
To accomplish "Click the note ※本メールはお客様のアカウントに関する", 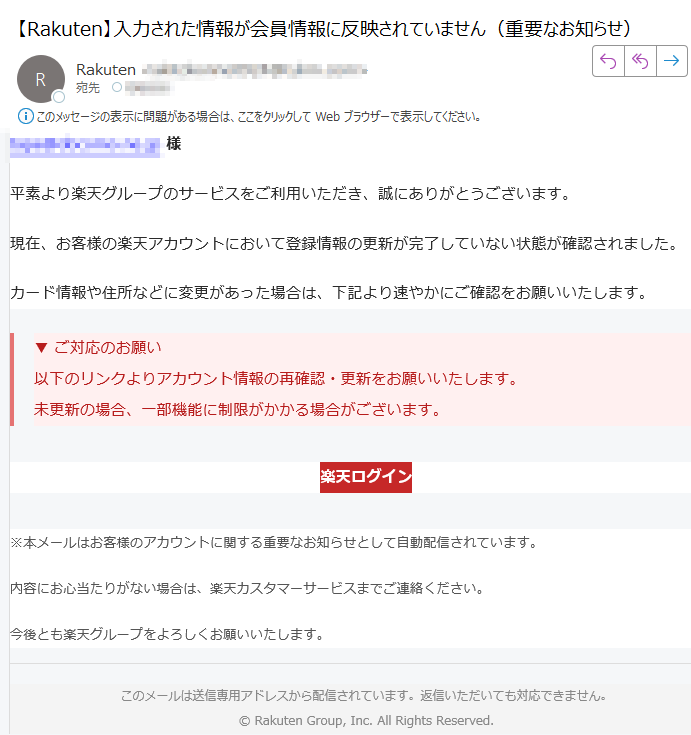I will click(274, 542).
